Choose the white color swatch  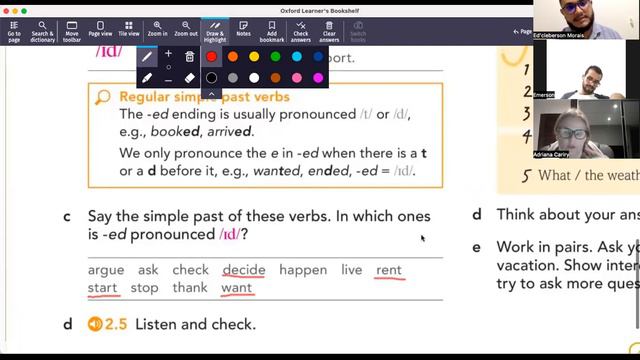(x=254, y=78)
